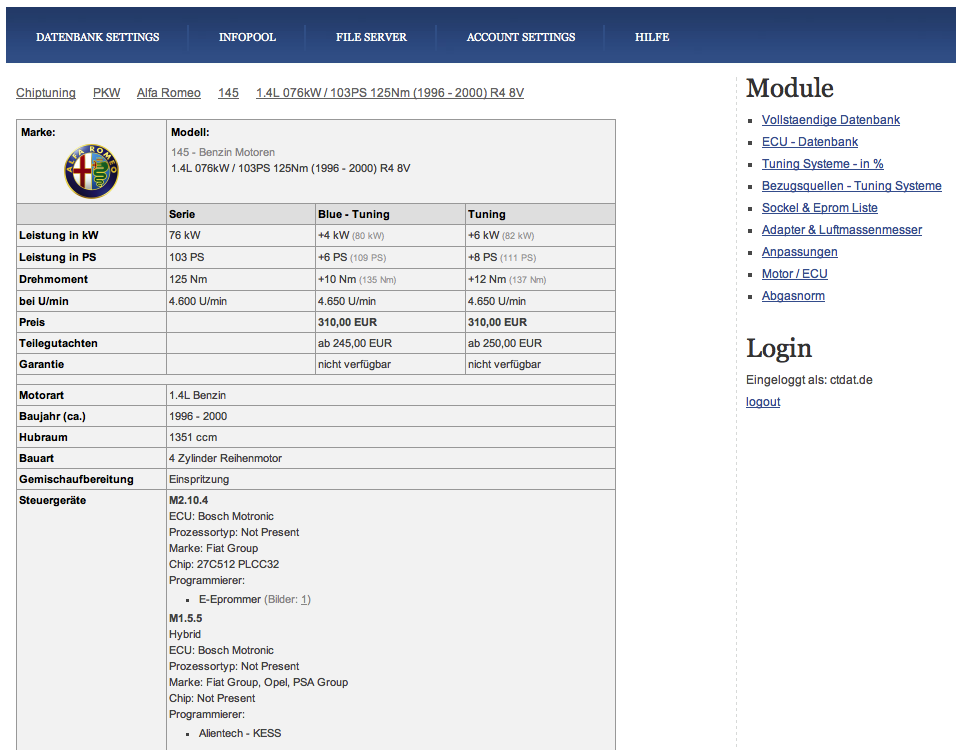This screenshot has height=750, width=960.
Task: Select the 1.4L Benzin Motorart value
Action: (197, 396)
